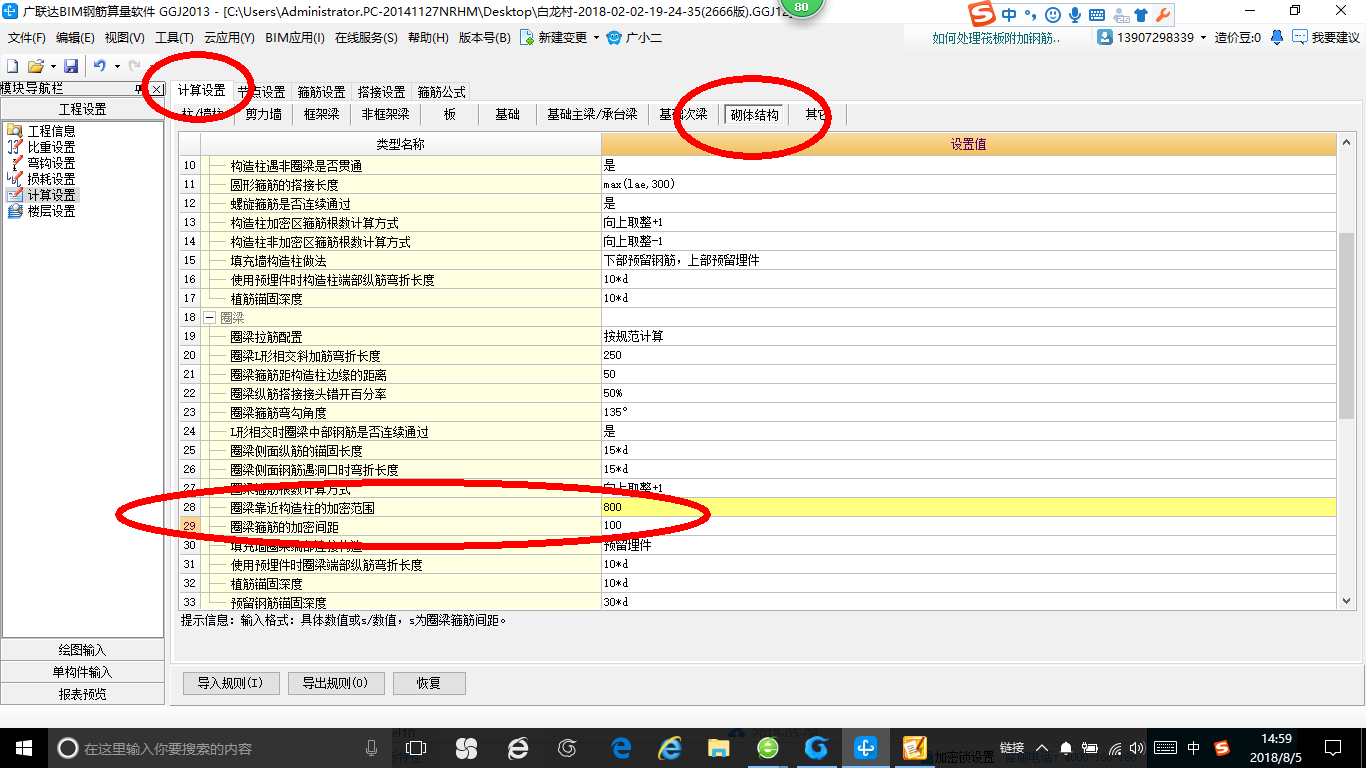The image size is (1366, 768).
Task: Open the 版本号(B) menu
Action: coord(484,38)
